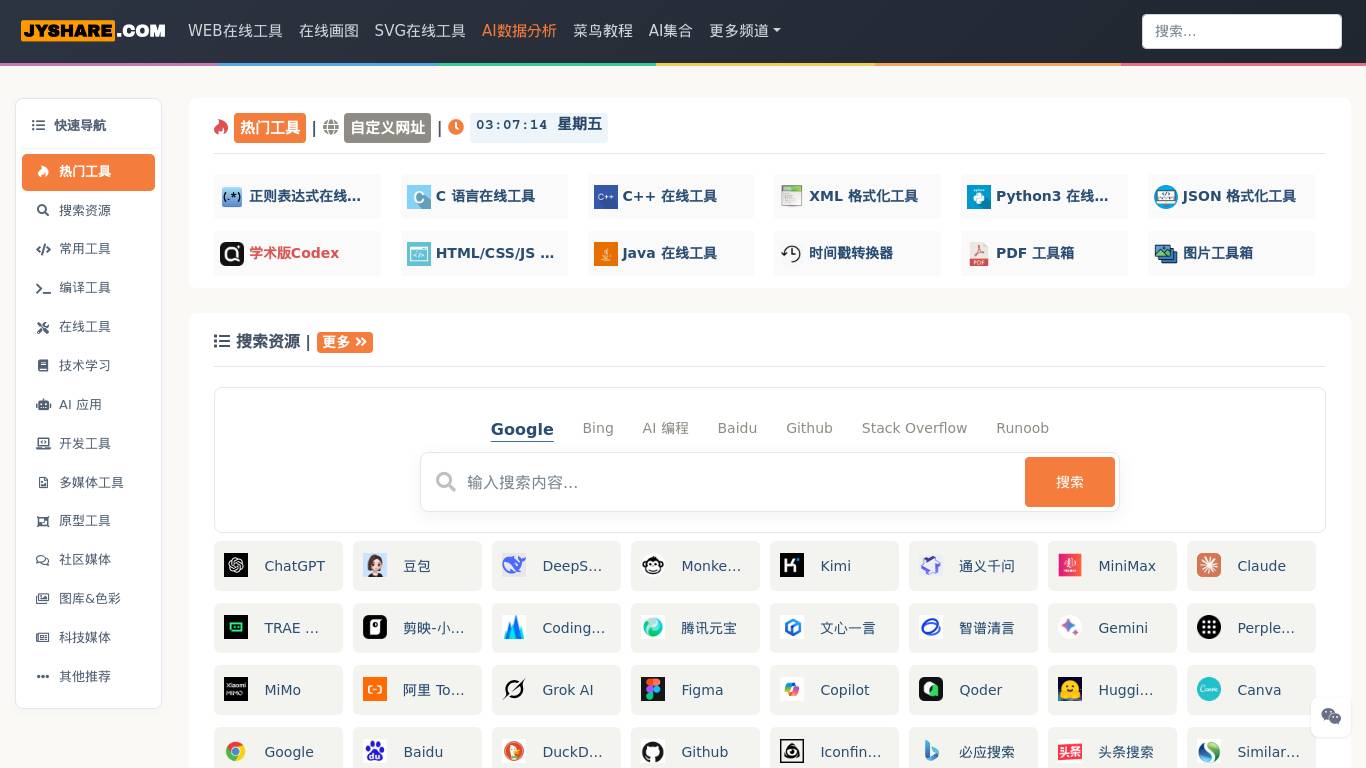Select the AI 编程 search tab
1366x768 pixels.
tap(666, 428)
